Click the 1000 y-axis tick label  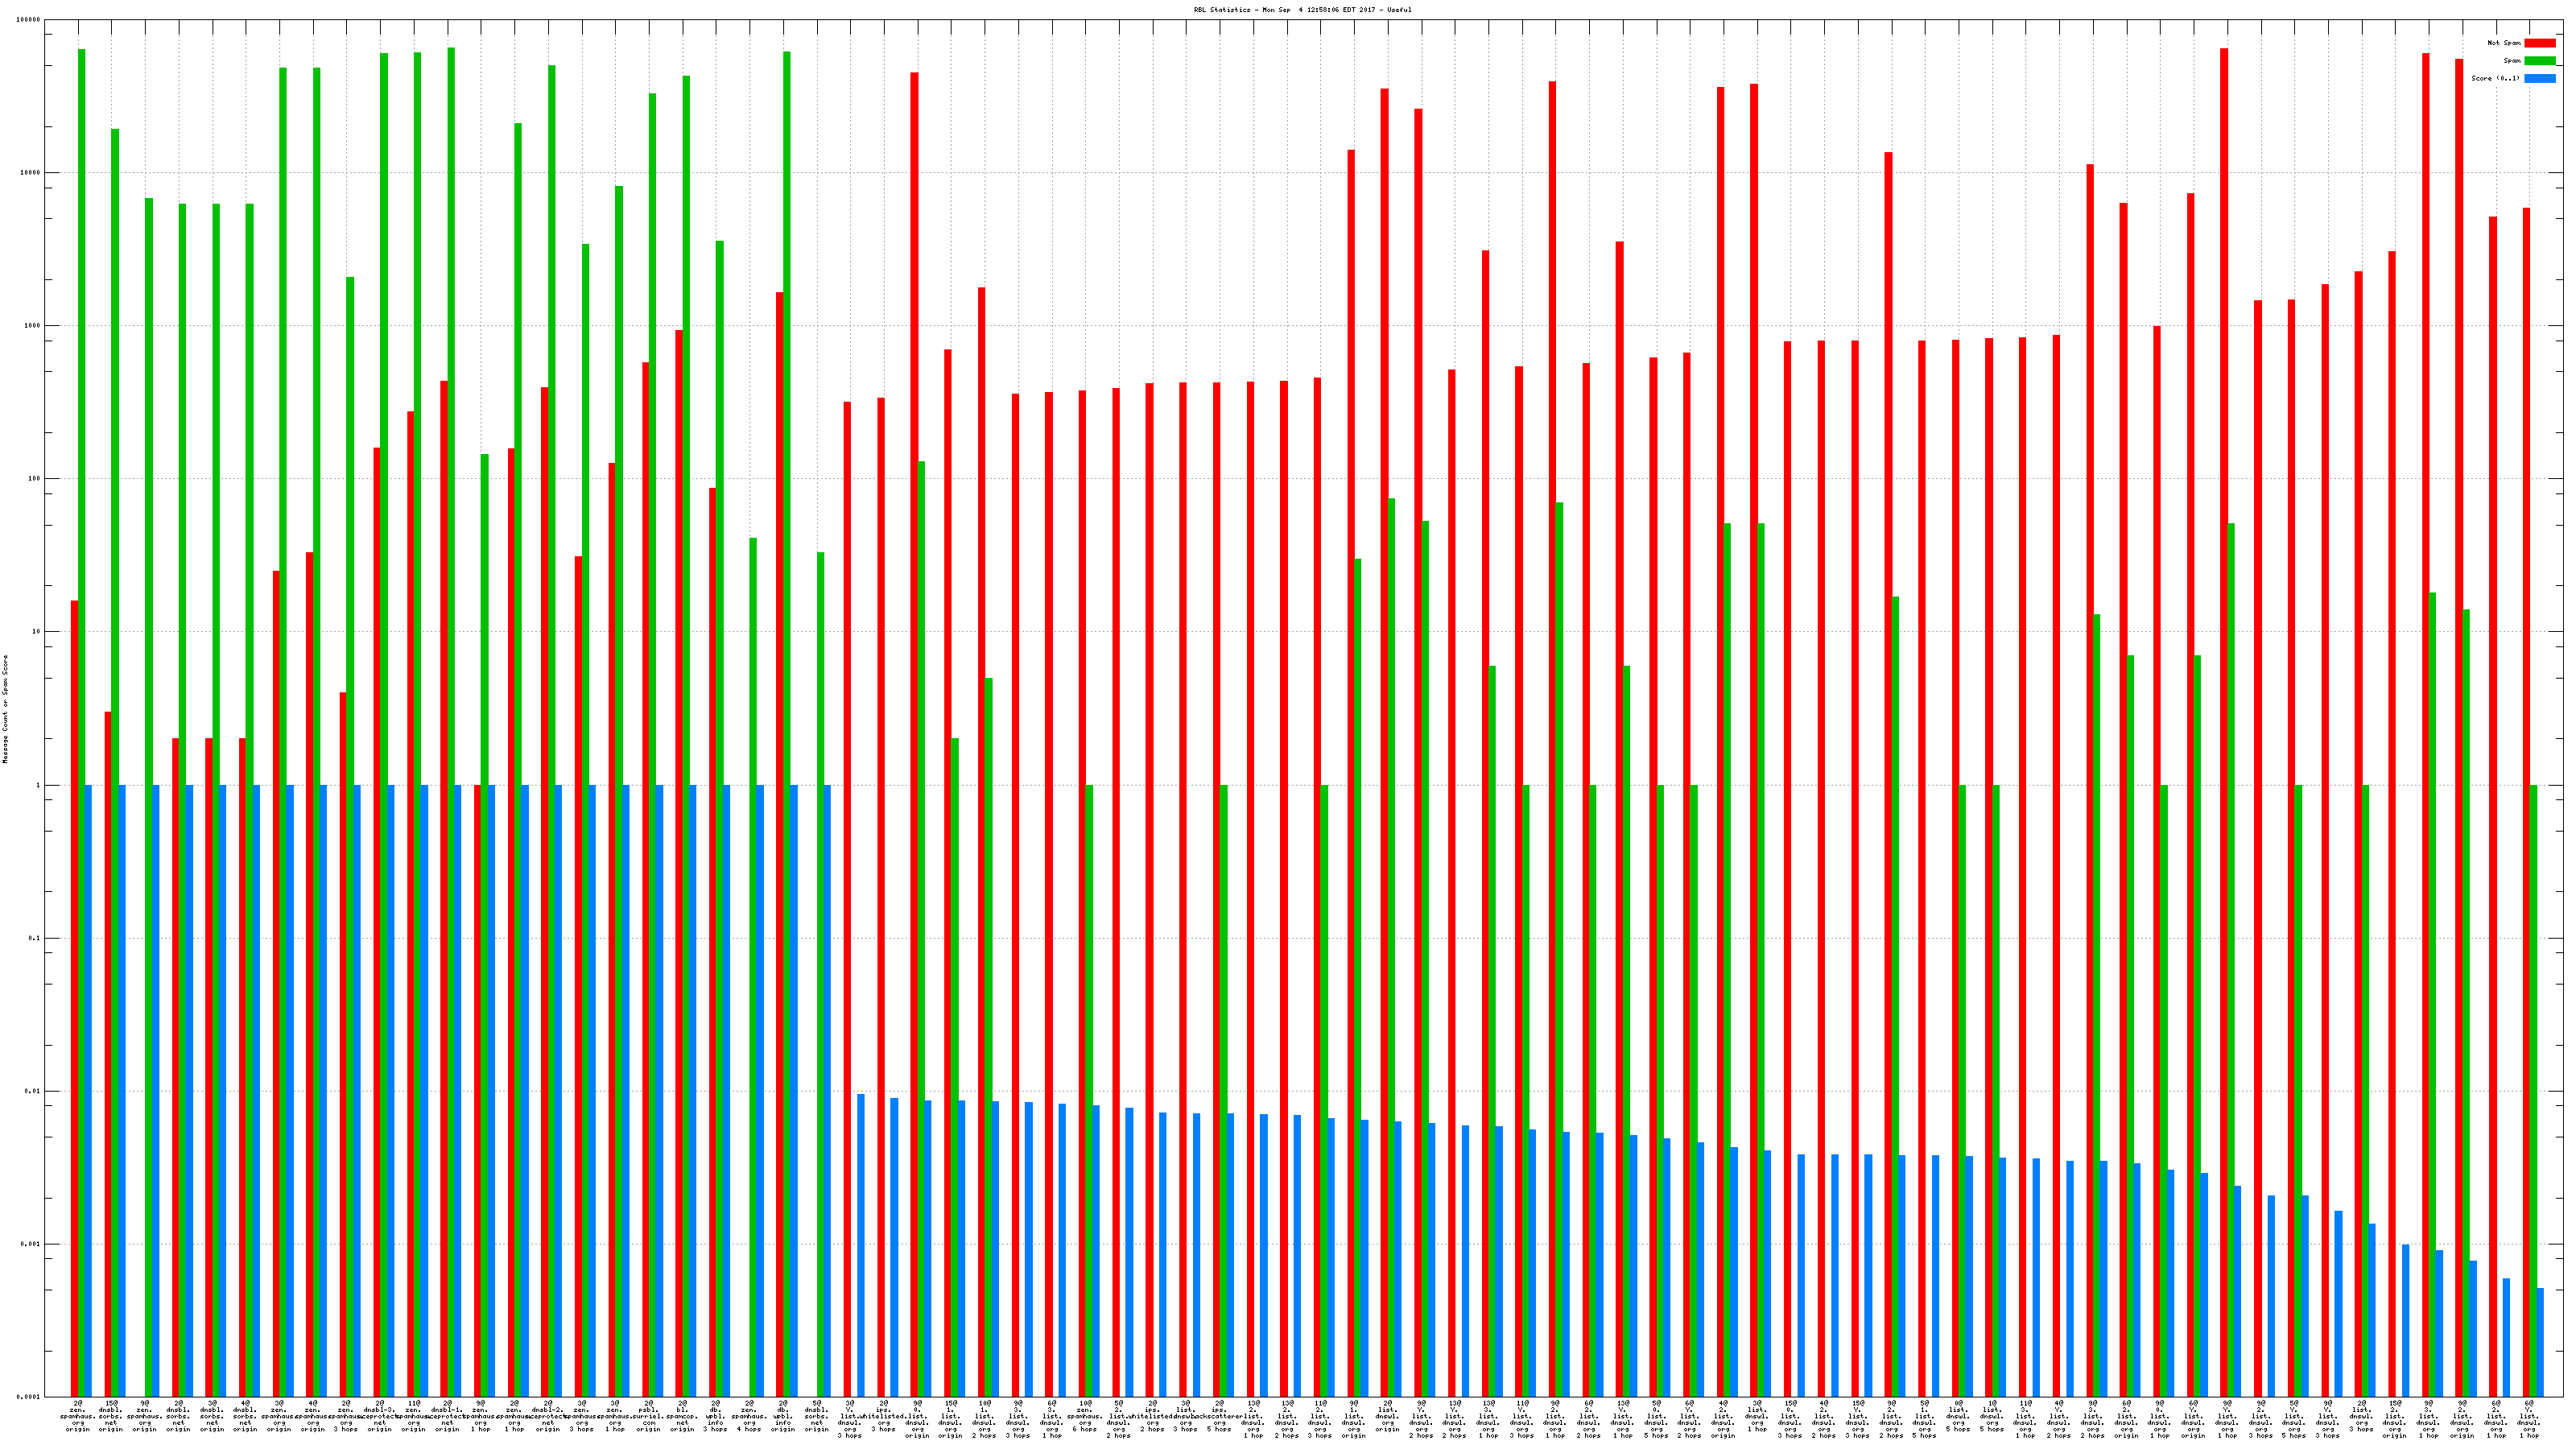(32, 326)
